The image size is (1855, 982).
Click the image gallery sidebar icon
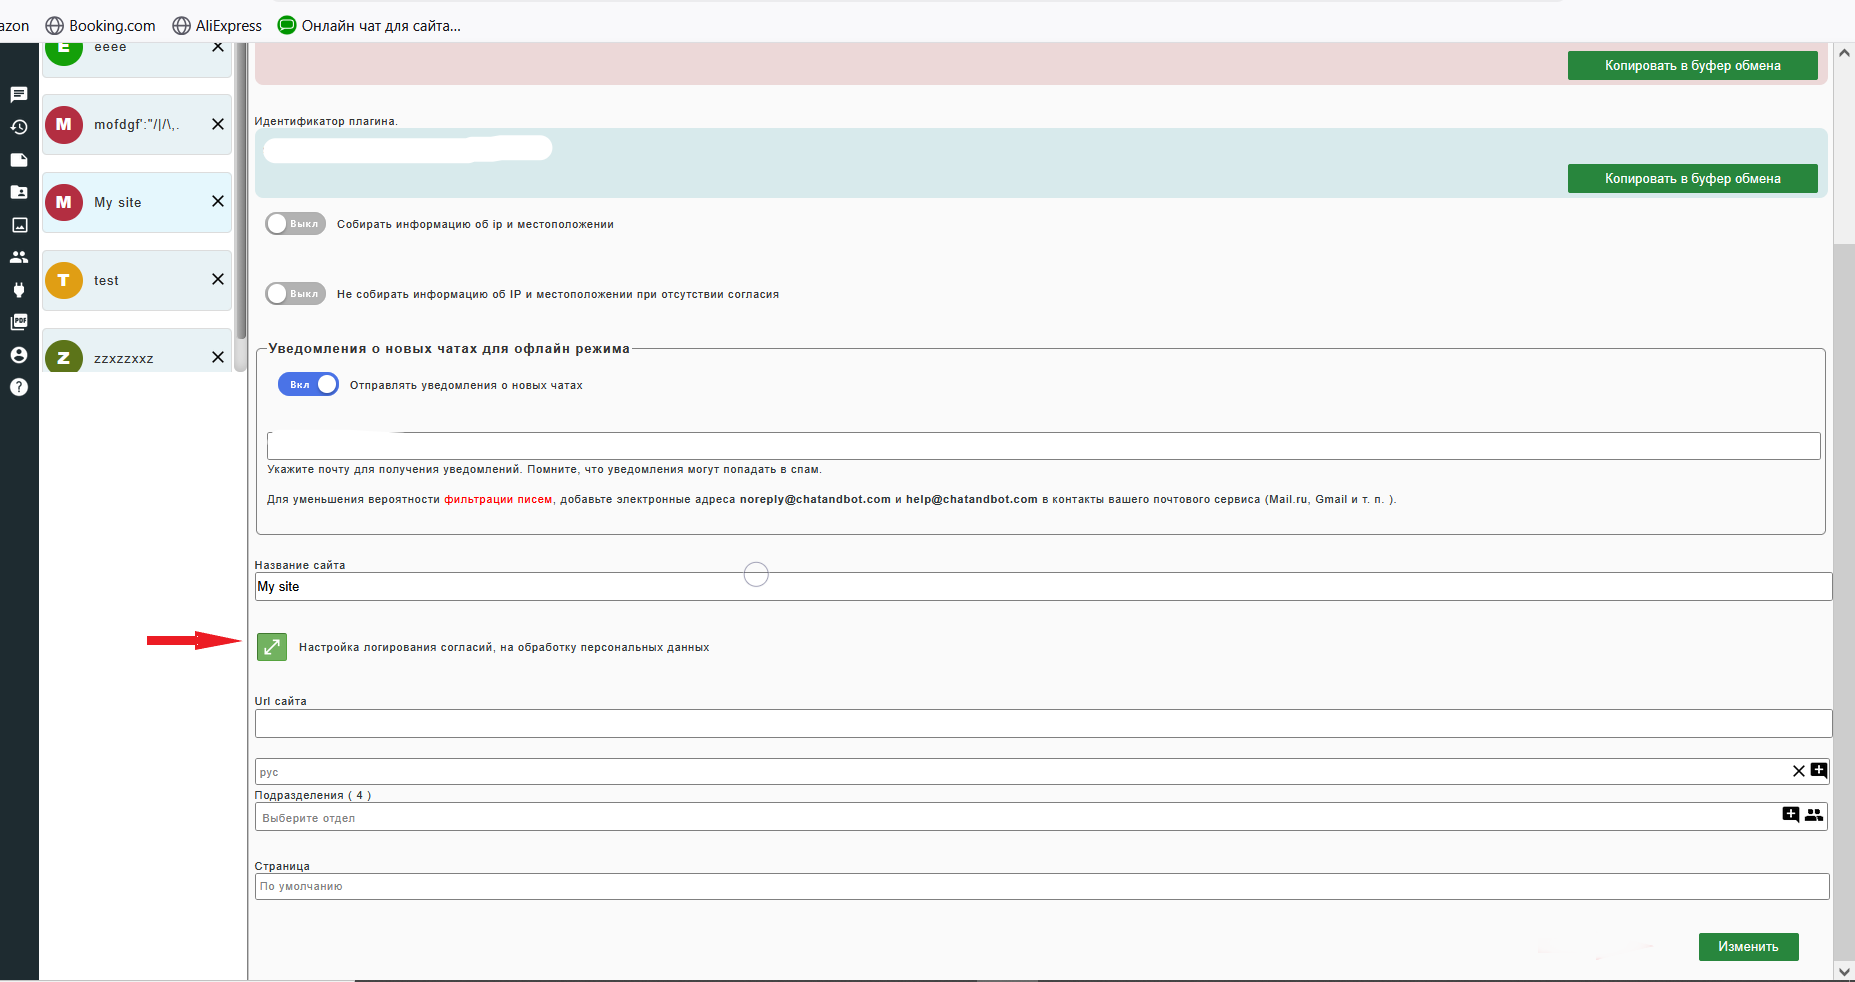point(19,225)
